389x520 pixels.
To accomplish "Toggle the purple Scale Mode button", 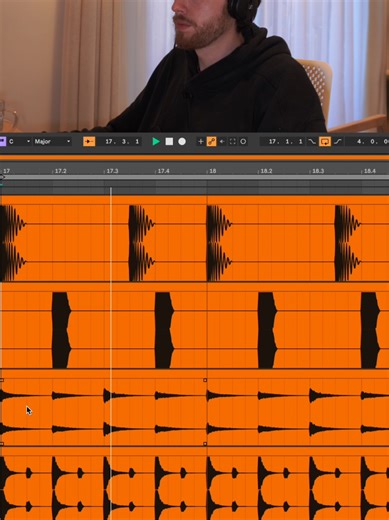I will pyautogui.click(x=2, y=141).
